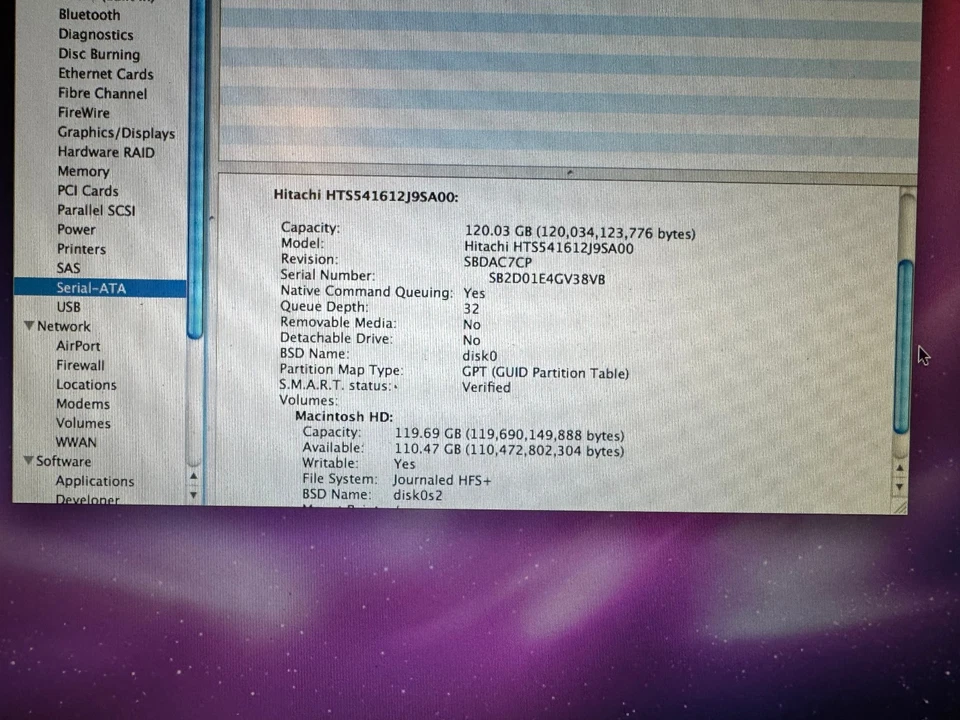The height and width of the screenshot is (720, 960).
Task: Select PCI Cards in sidebar
Action: point(87,190)
